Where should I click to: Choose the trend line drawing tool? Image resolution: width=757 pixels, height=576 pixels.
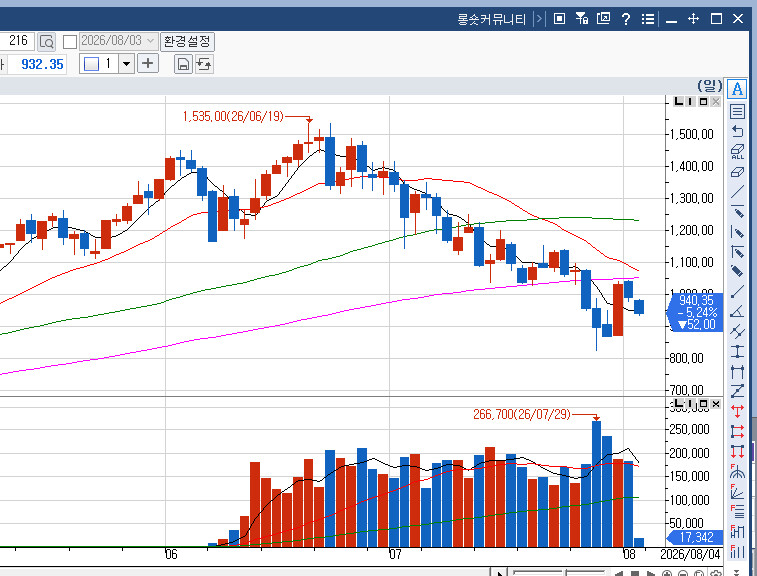(737, 192)
